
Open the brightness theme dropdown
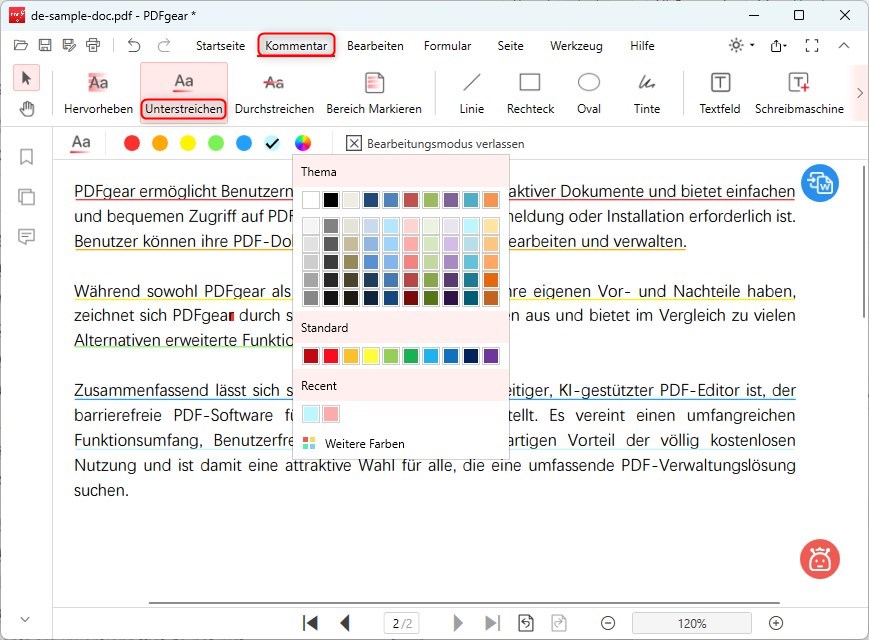742,45
